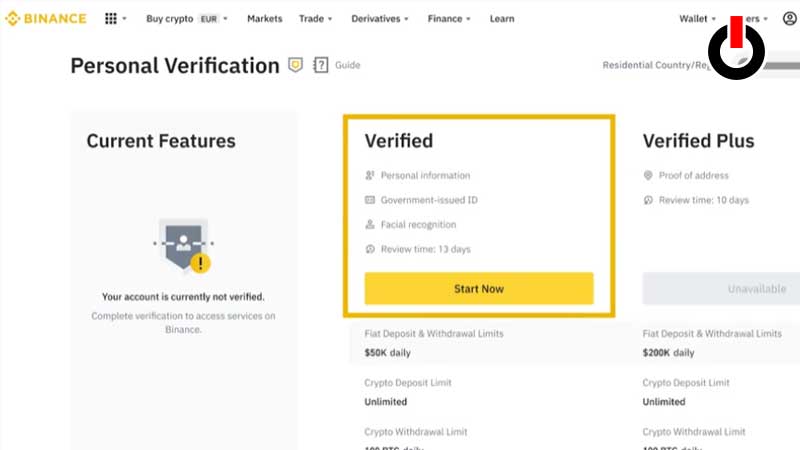800x450 pixels.
Task: Click the Personal Verification page title
Action: [175, 66]
